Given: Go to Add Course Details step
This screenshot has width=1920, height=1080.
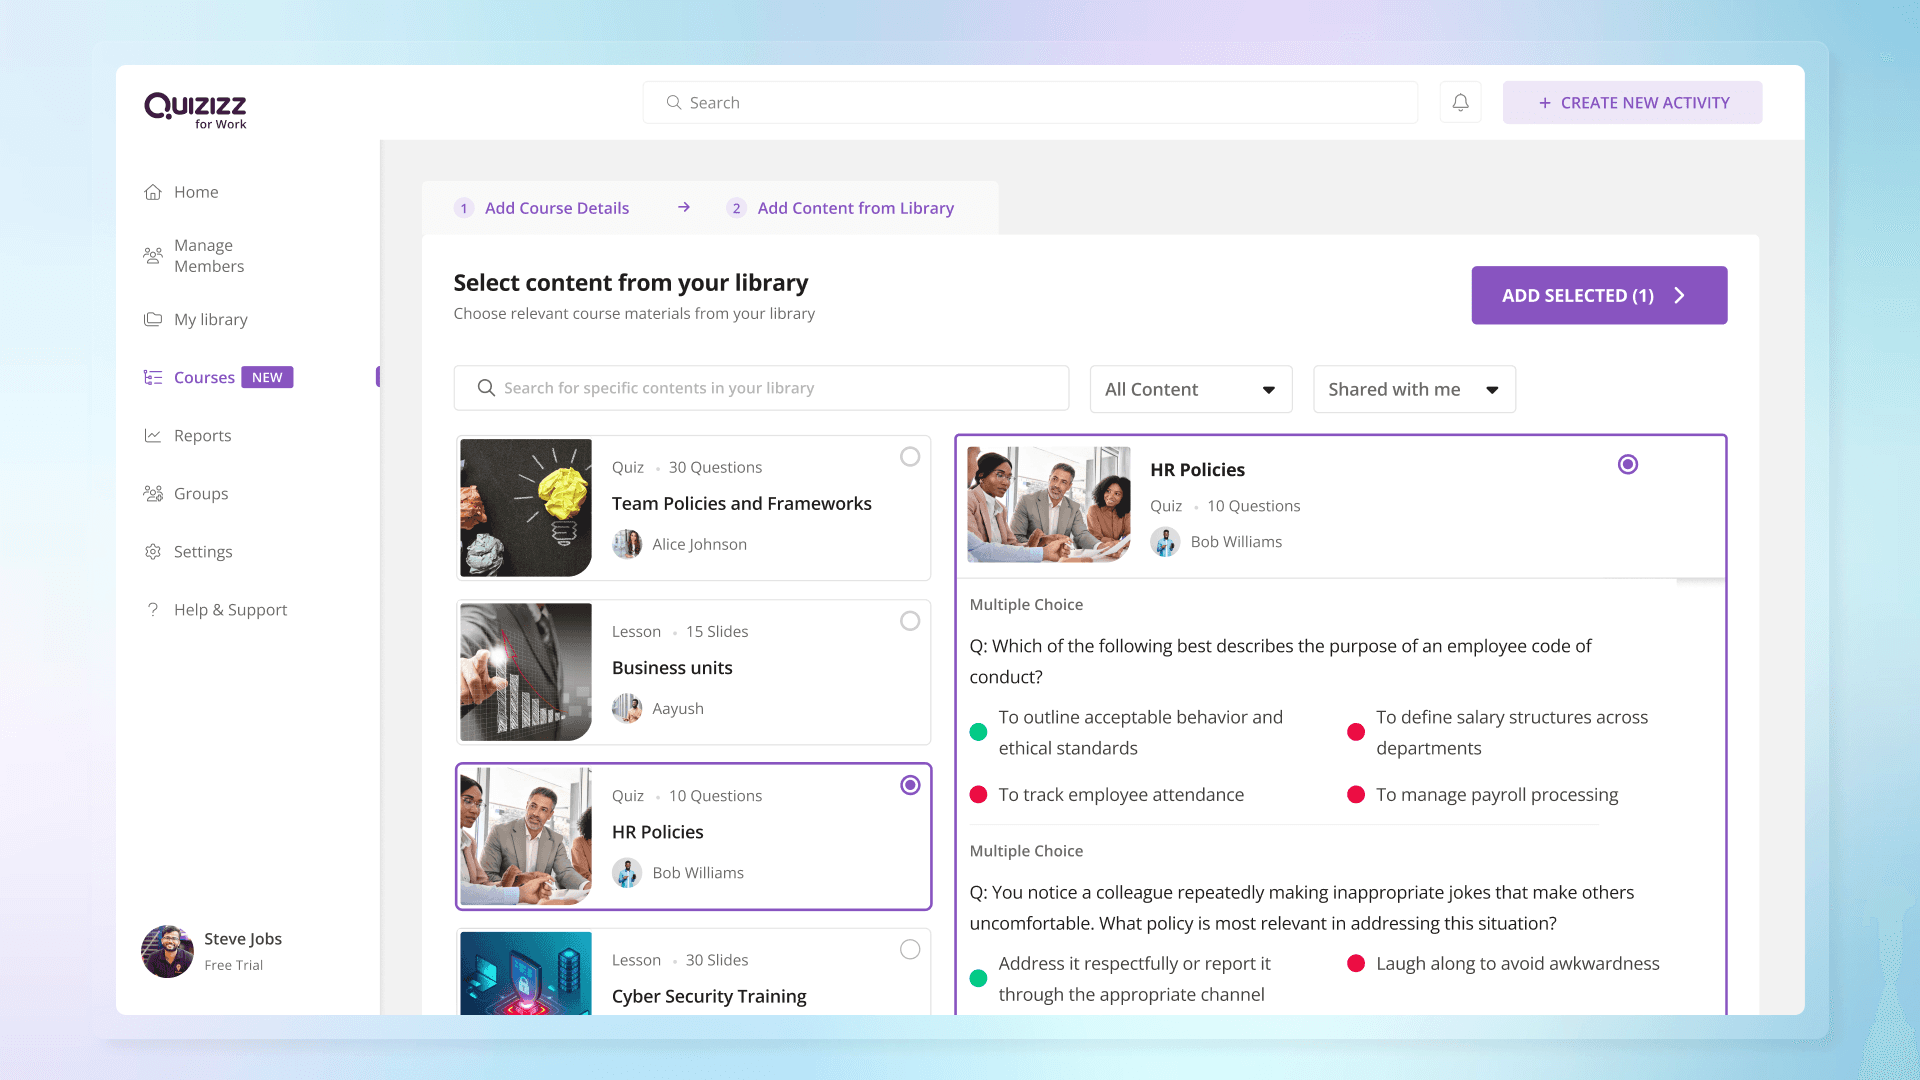Looking at the screenshot, I should pos(556,208).
